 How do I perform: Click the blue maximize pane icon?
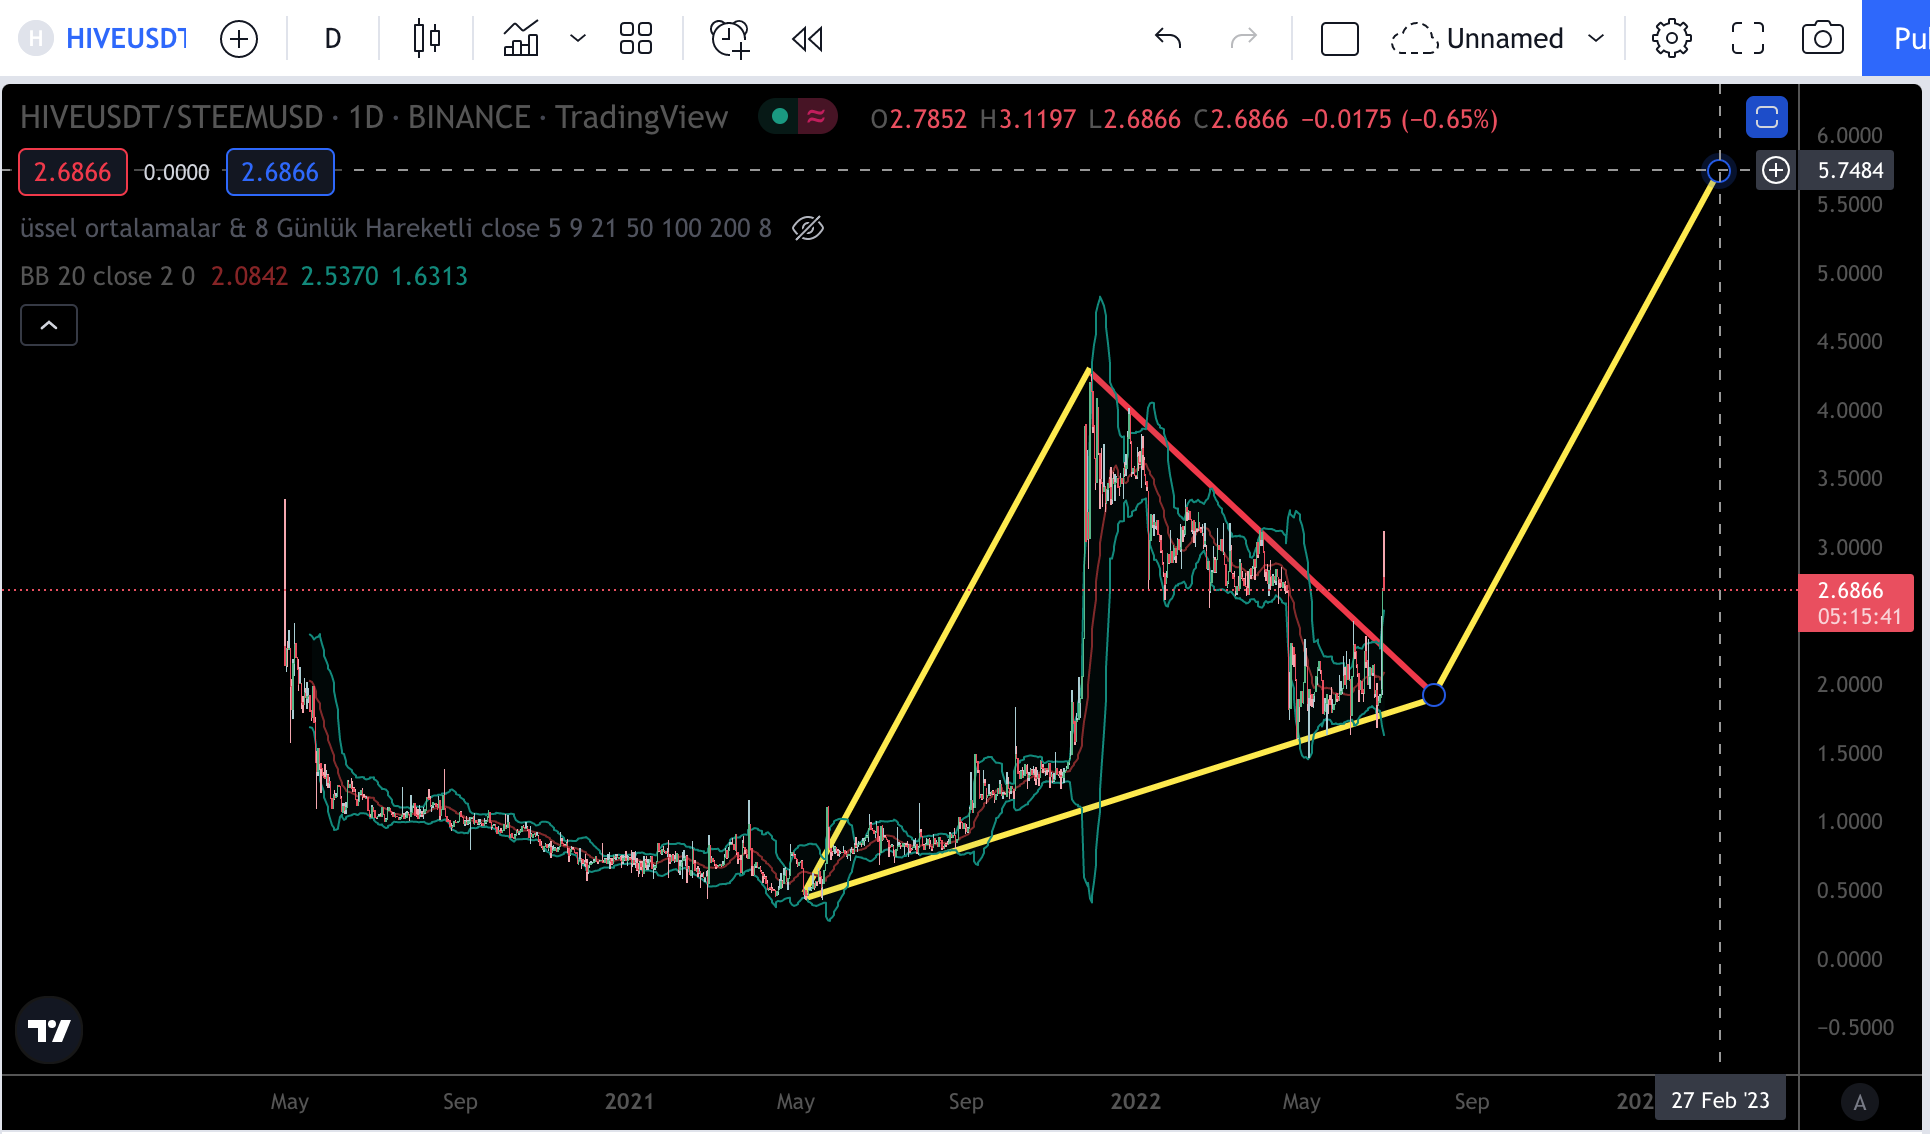click(1767, 118)
